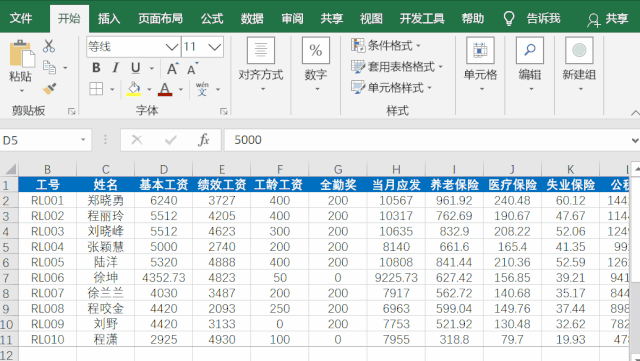640x361 pixels.
Task: Expand borders dropdown arrow
Action: coord(112,89)
